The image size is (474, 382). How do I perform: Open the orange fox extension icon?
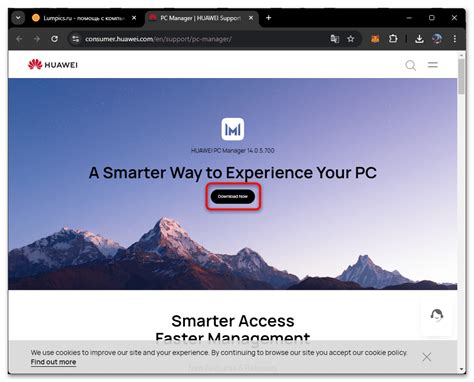pyautogui.click(x=375, y=39)
